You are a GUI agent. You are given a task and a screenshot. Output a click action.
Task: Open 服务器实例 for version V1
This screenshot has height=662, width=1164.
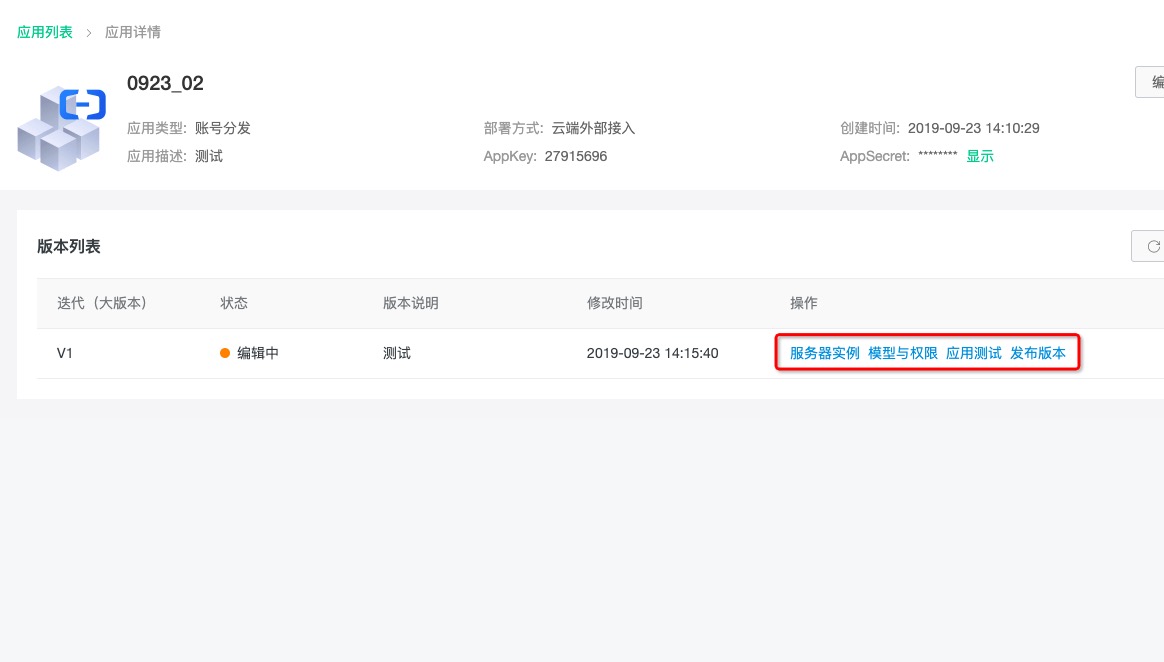[825, 353]
